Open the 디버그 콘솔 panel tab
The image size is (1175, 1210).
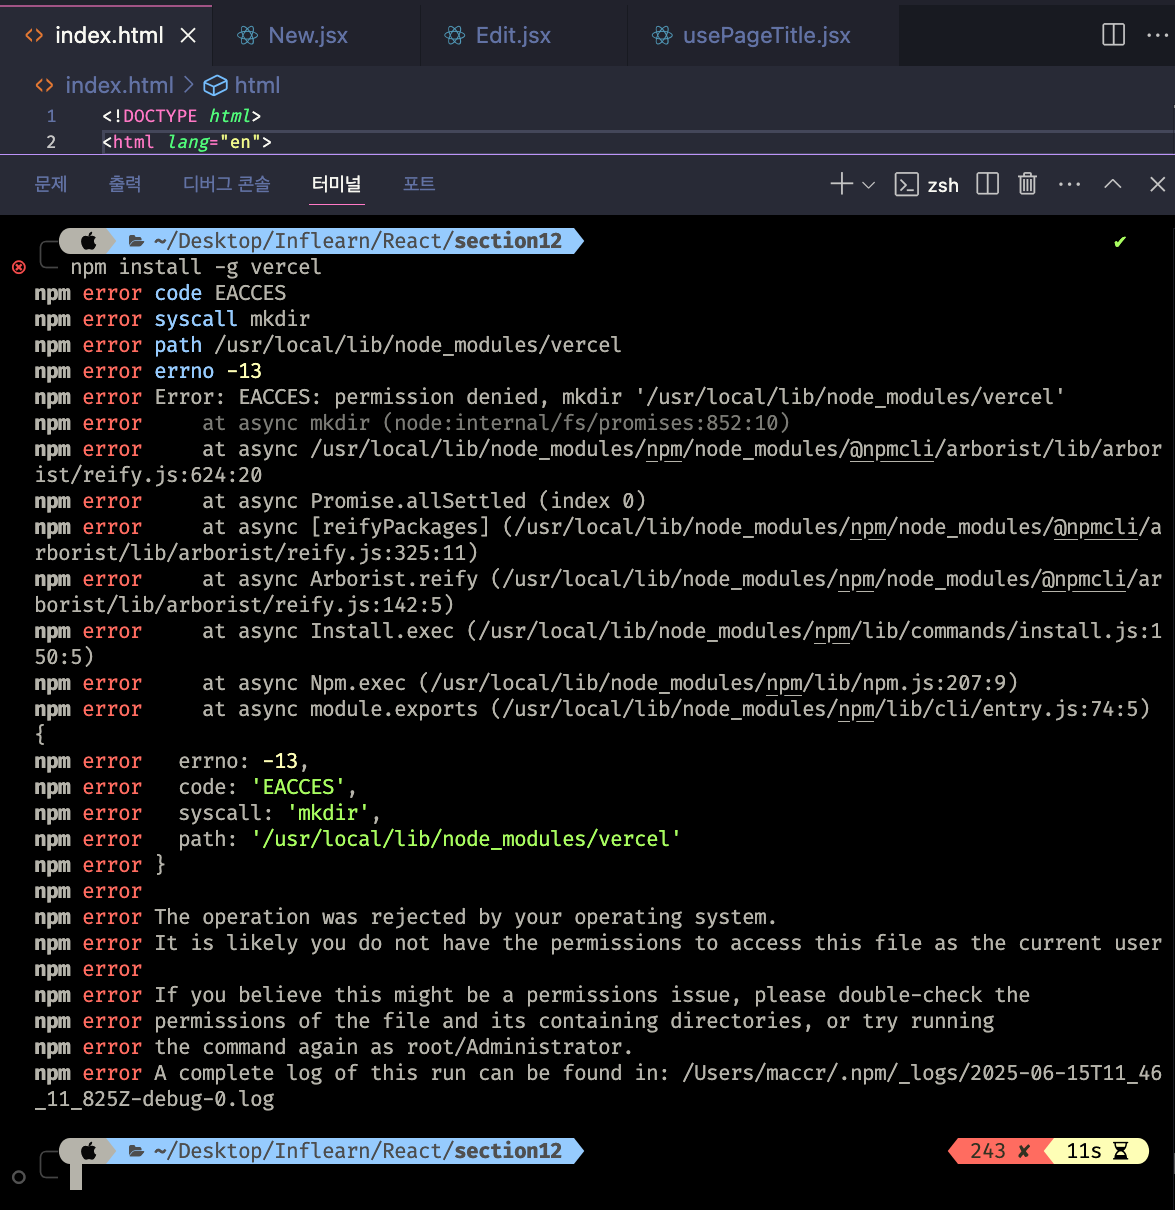pos(227,184)
